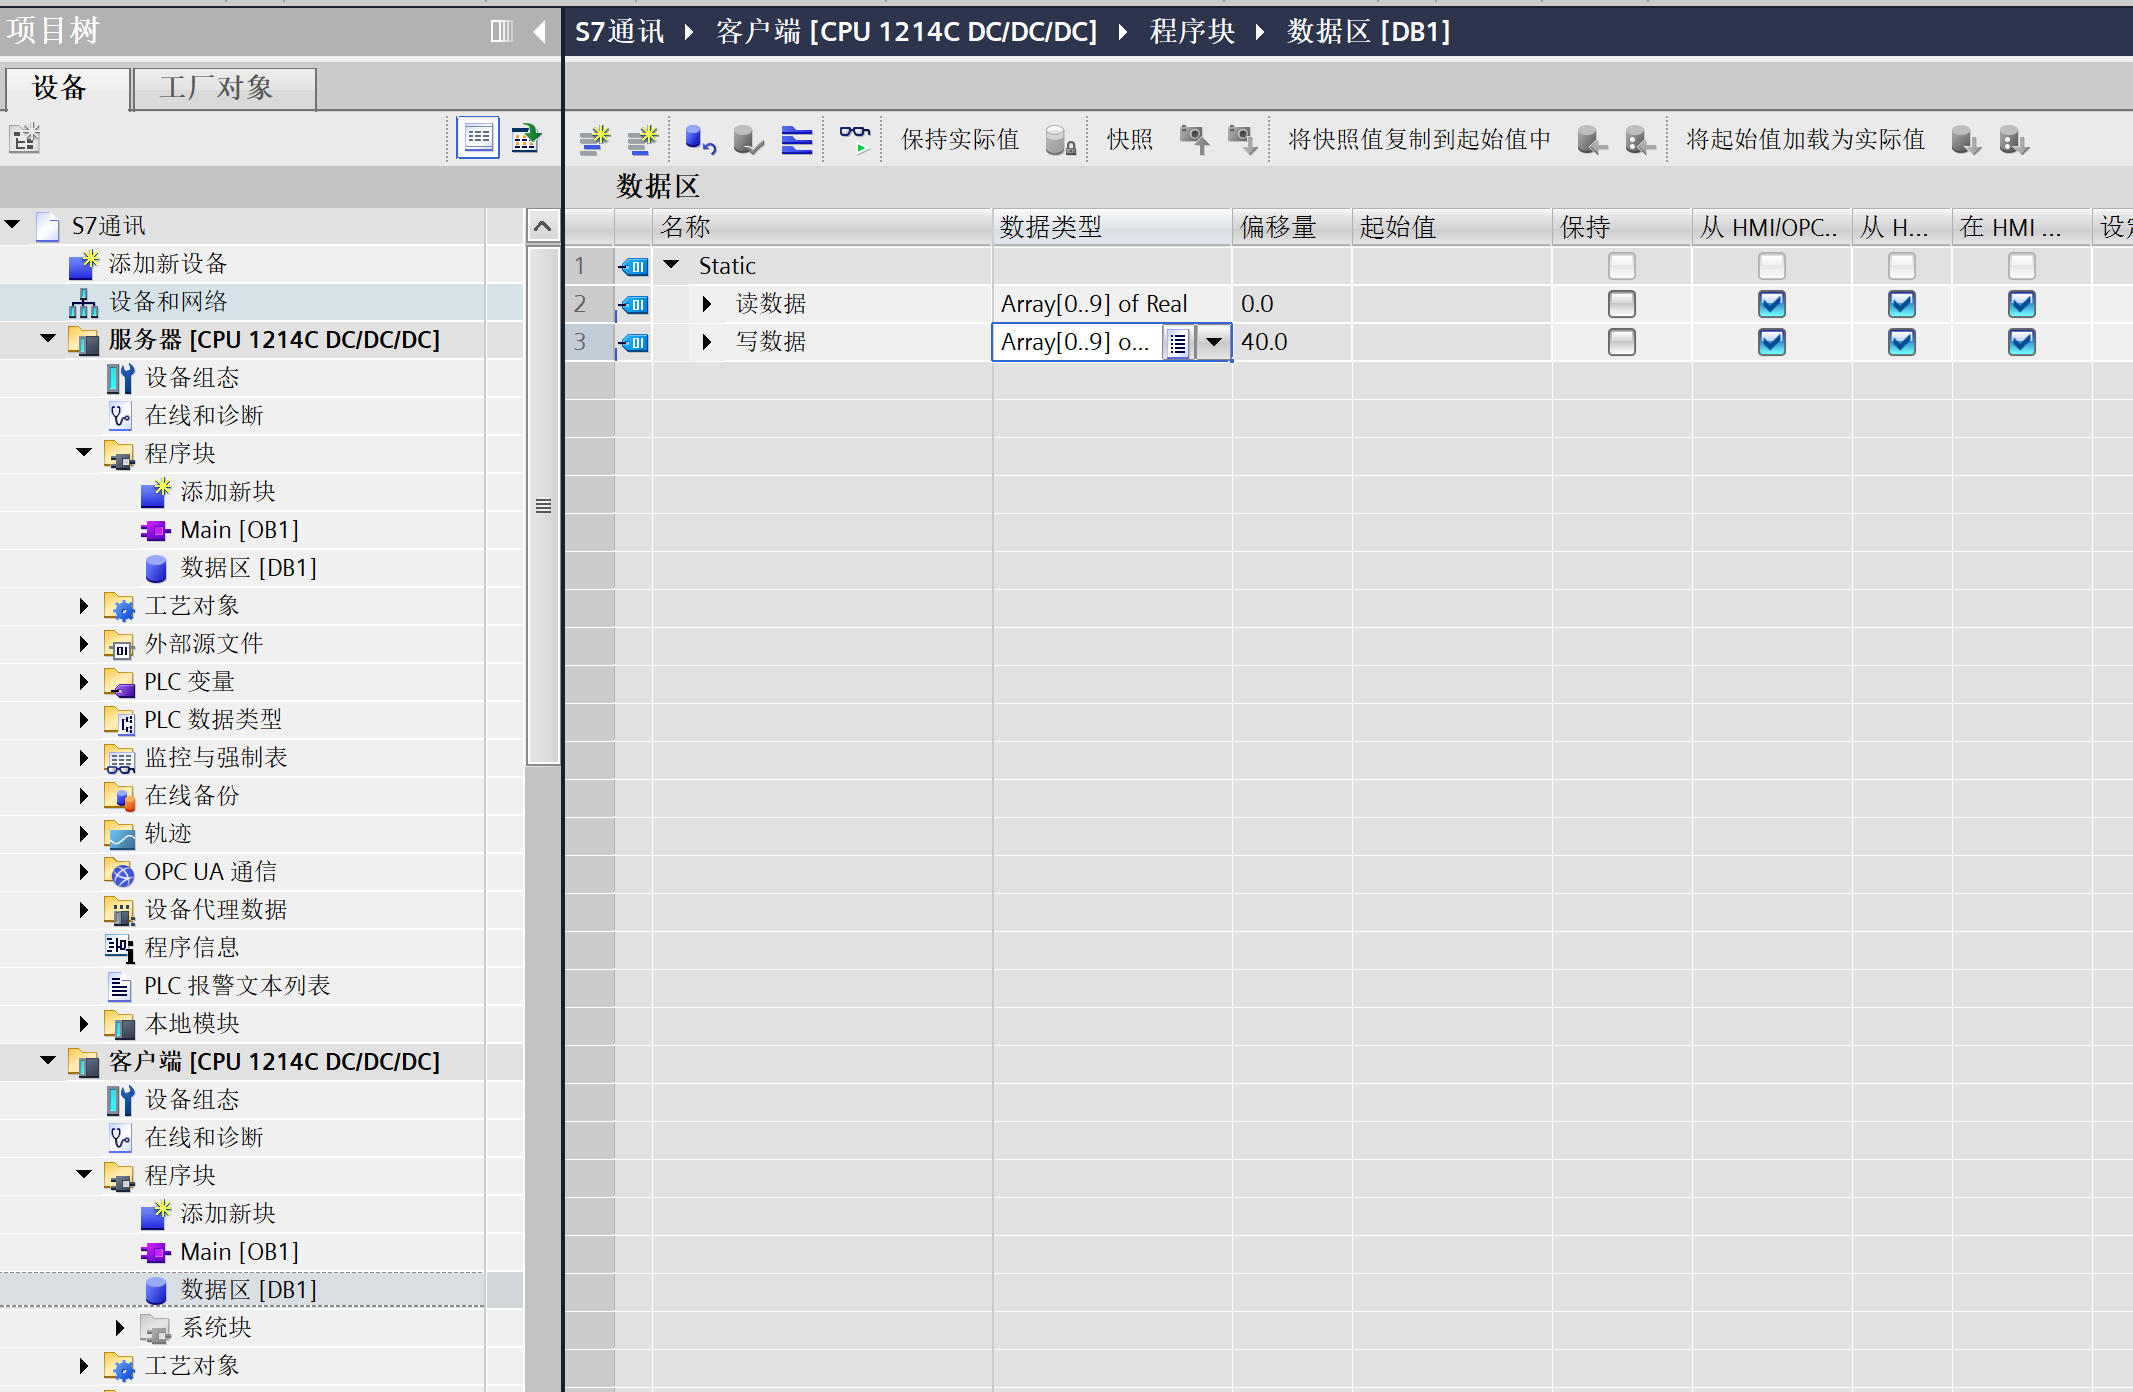This screenshot has height=1392, width=2133.
Task: Uncheck visible in HMI for 读数据 row
Action: tap(2021, 304)
